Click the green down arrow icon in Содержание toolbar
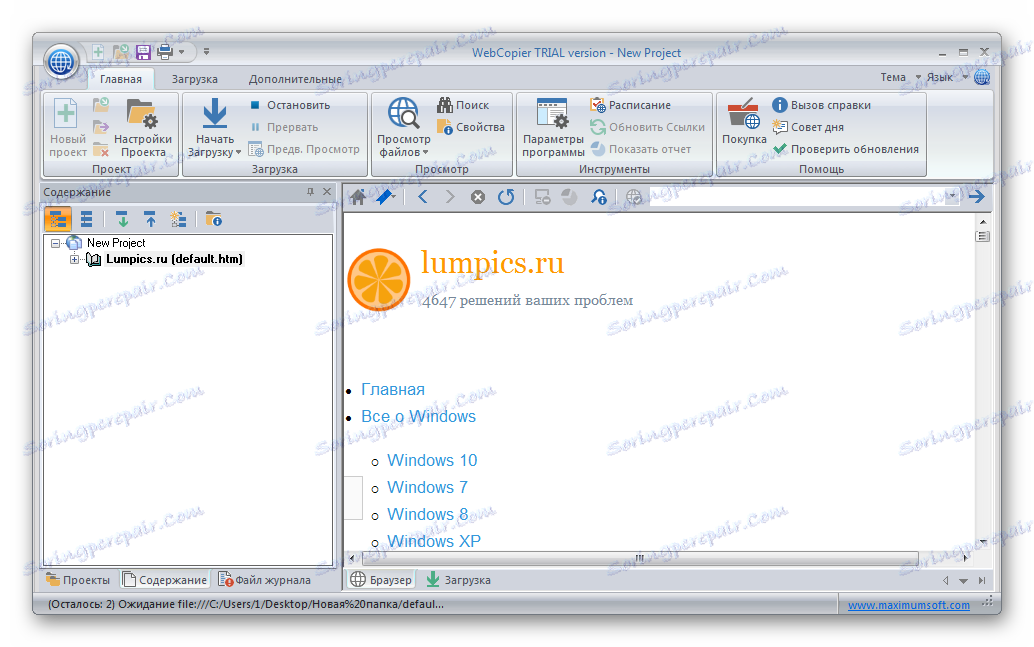The image size is (1034, 647). [x=122, y=219]
